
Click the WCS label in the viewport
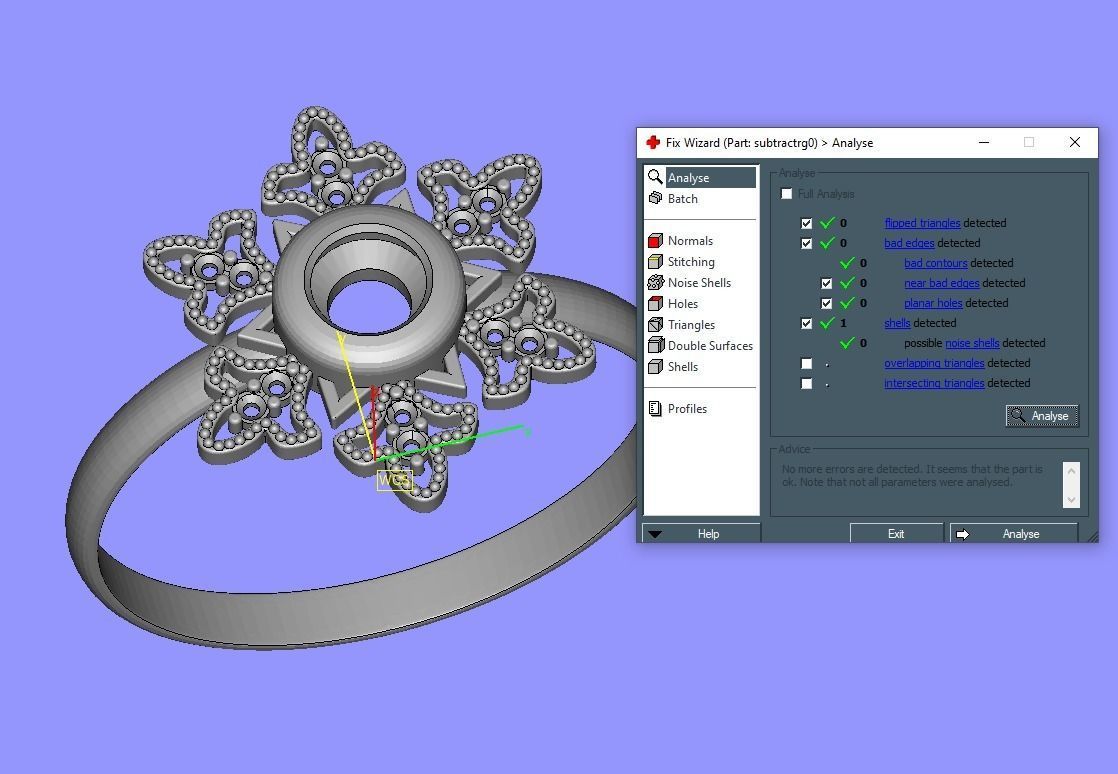point(394,480)
